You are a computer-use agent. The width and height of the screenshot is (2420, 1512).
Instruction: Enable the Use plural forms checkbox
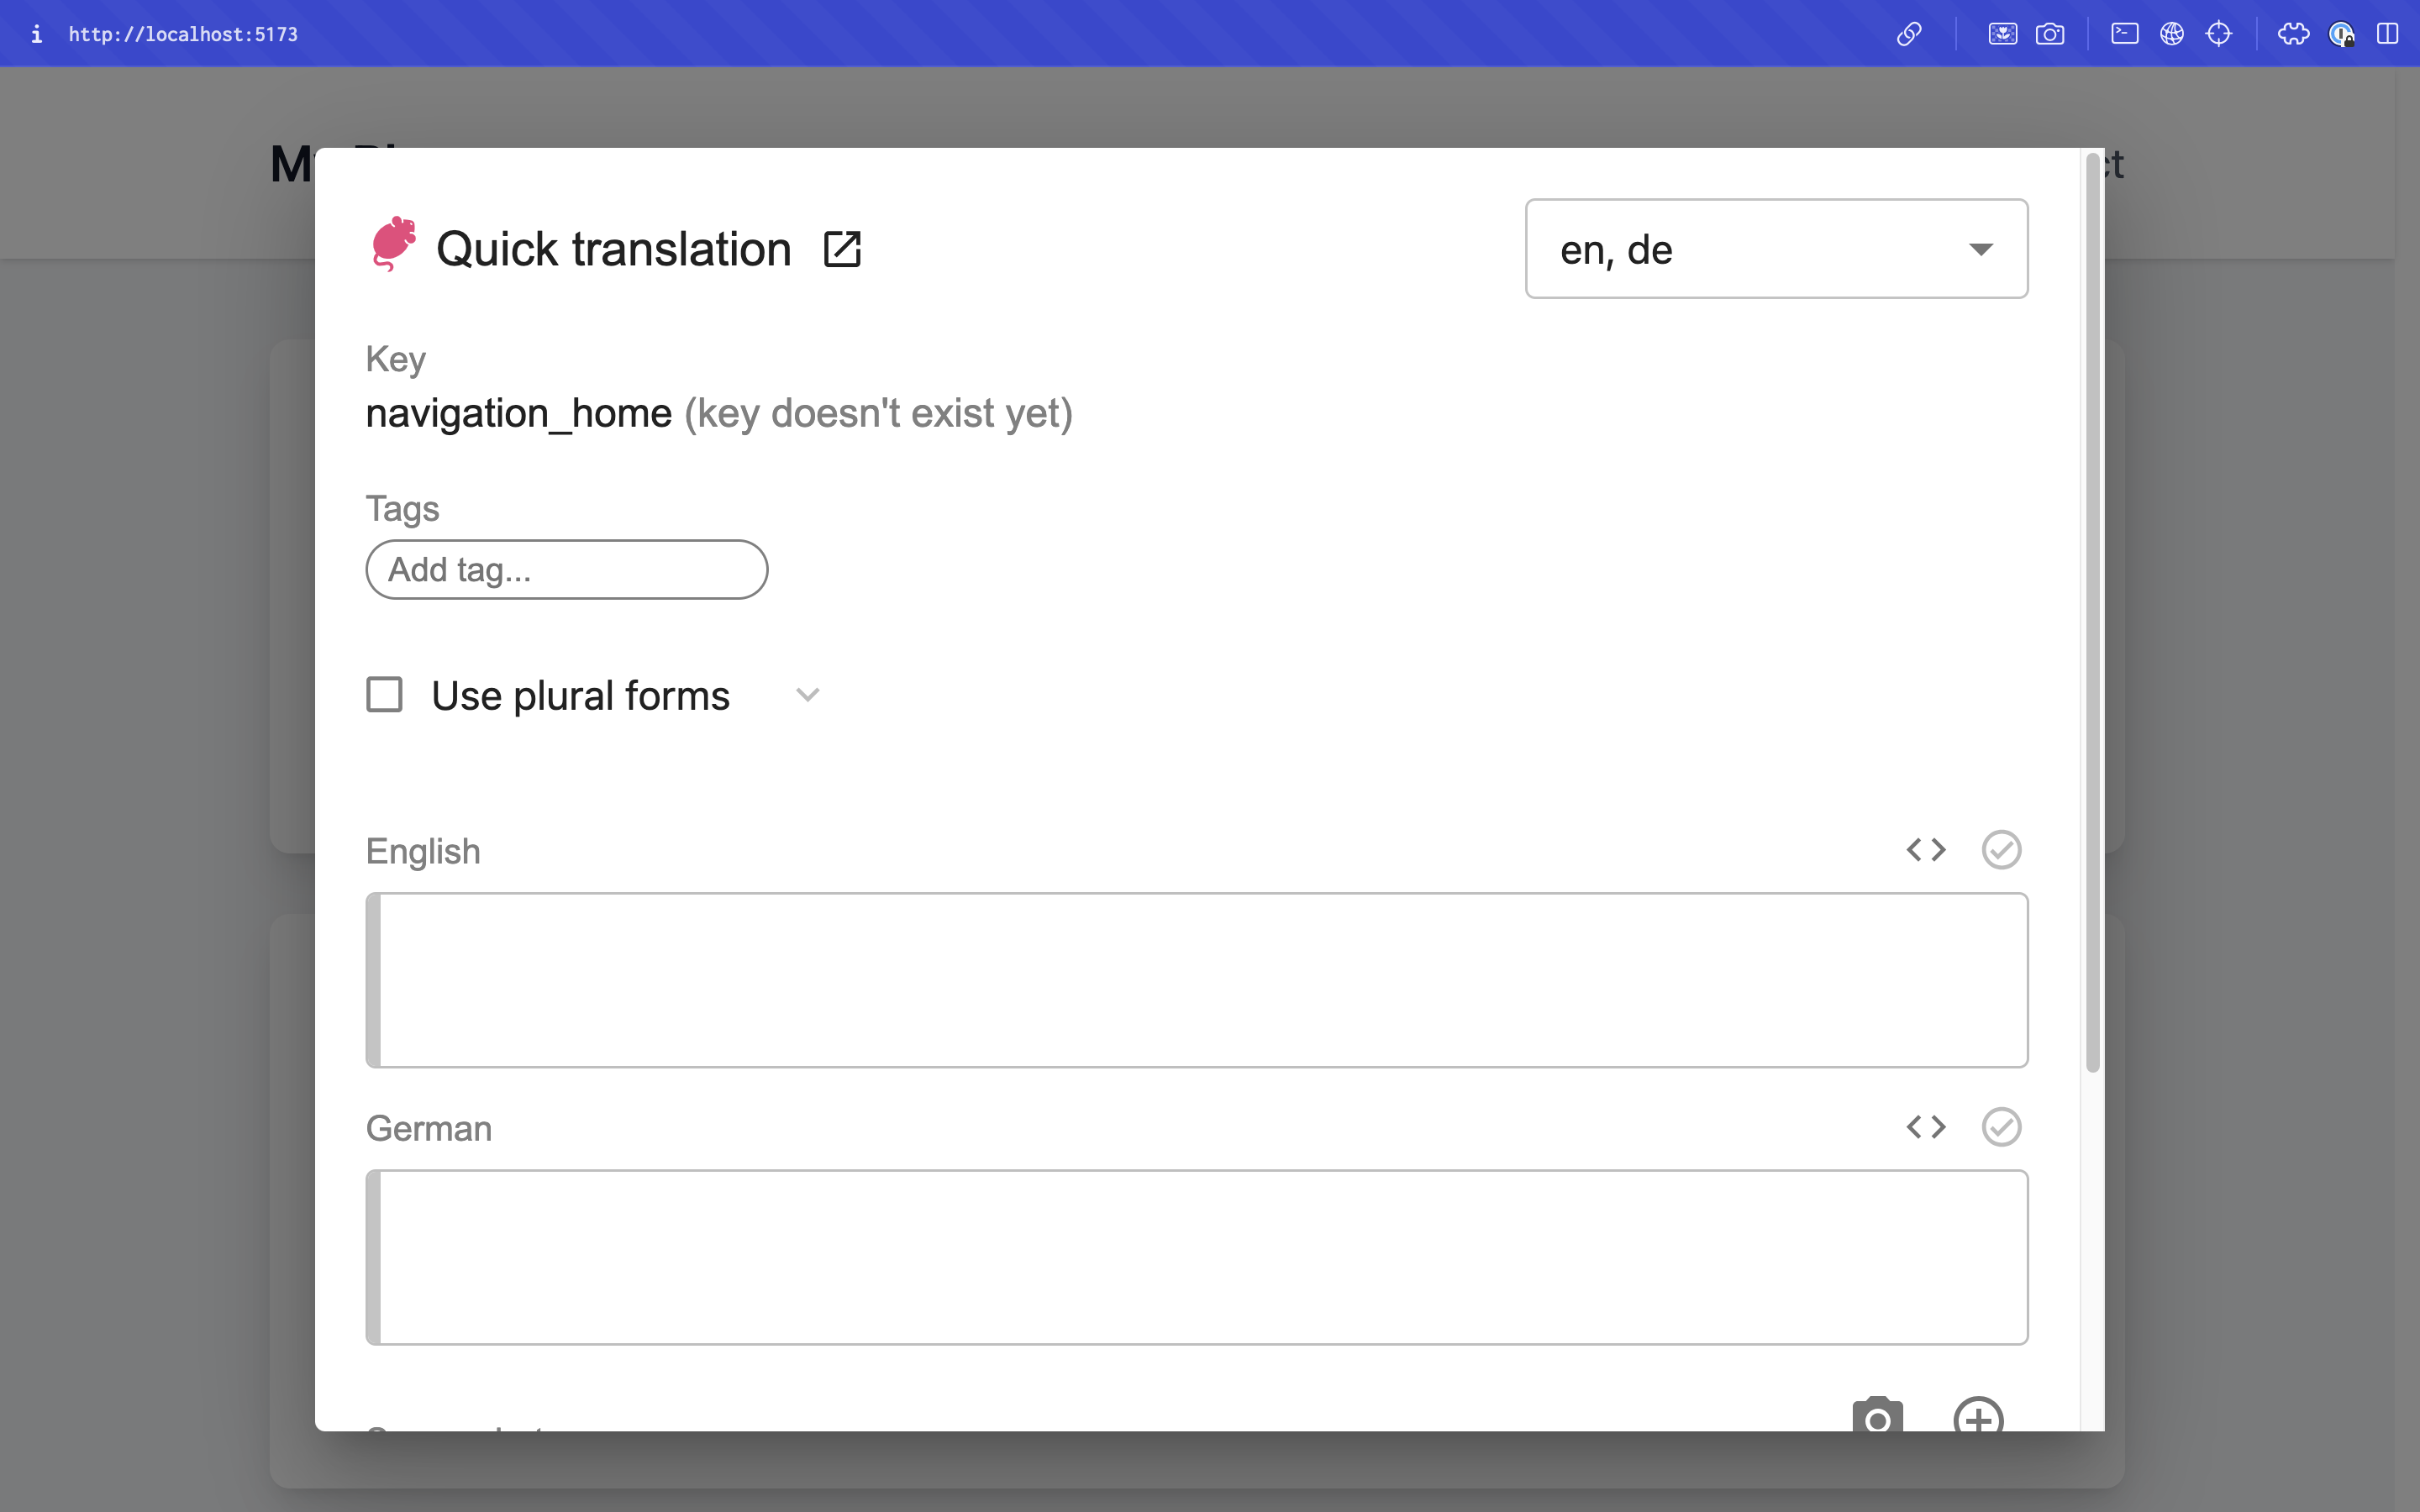point(384,694)
